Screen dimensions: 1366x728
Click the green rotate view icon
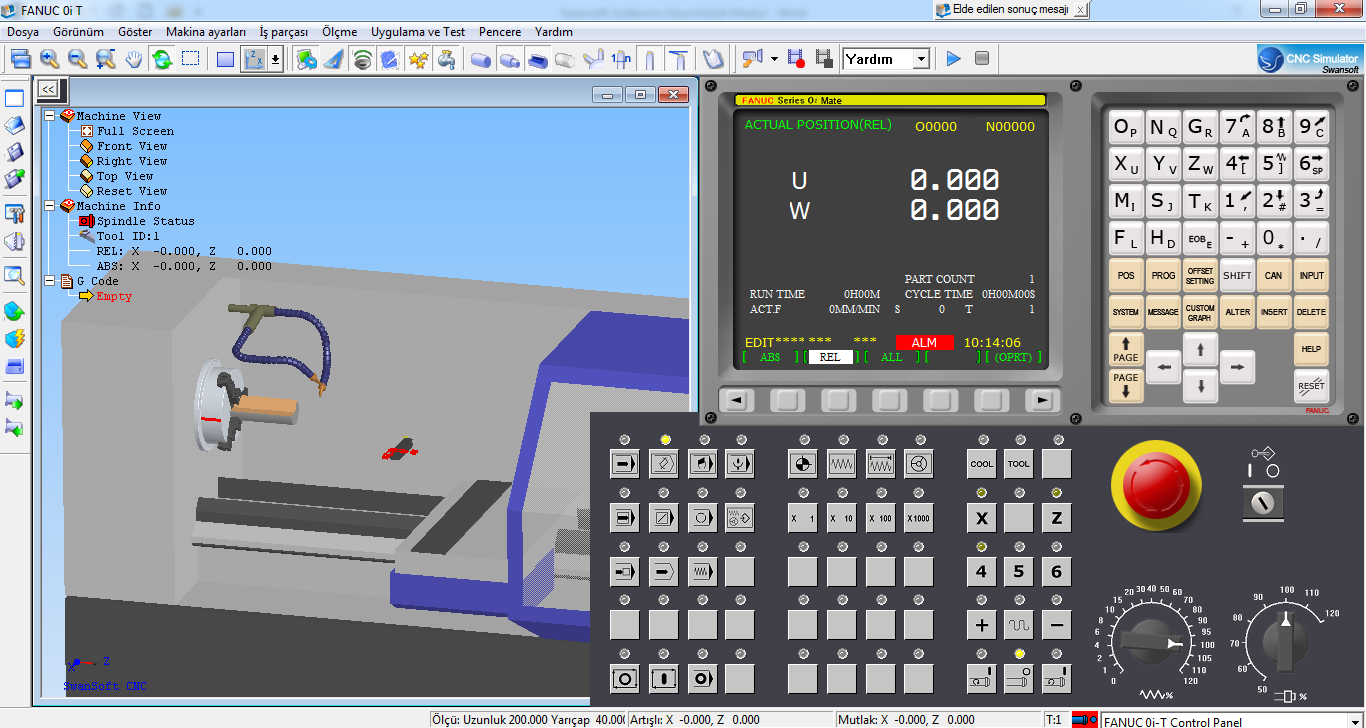(x=161, y=59)
